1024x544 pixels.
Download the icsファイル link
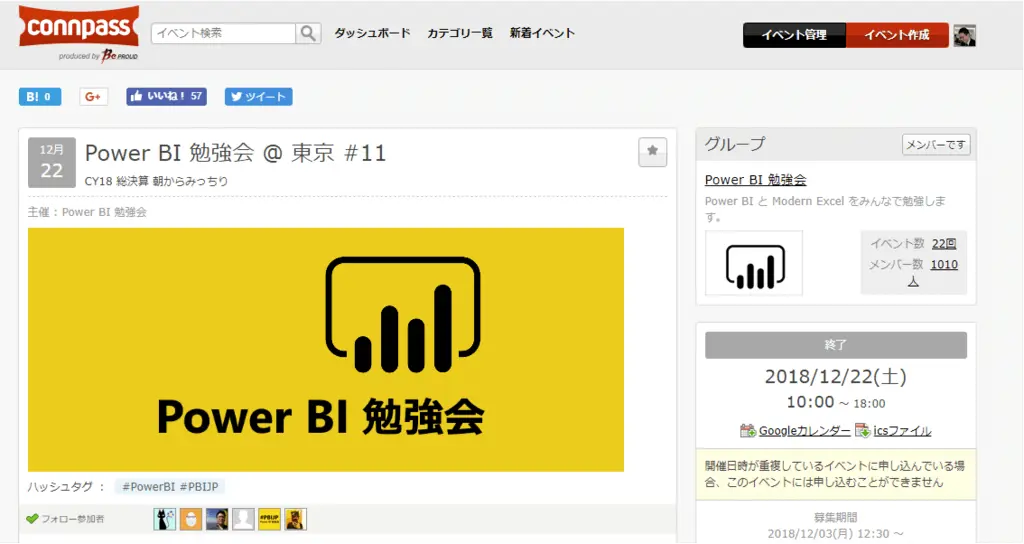click(902, 431)
